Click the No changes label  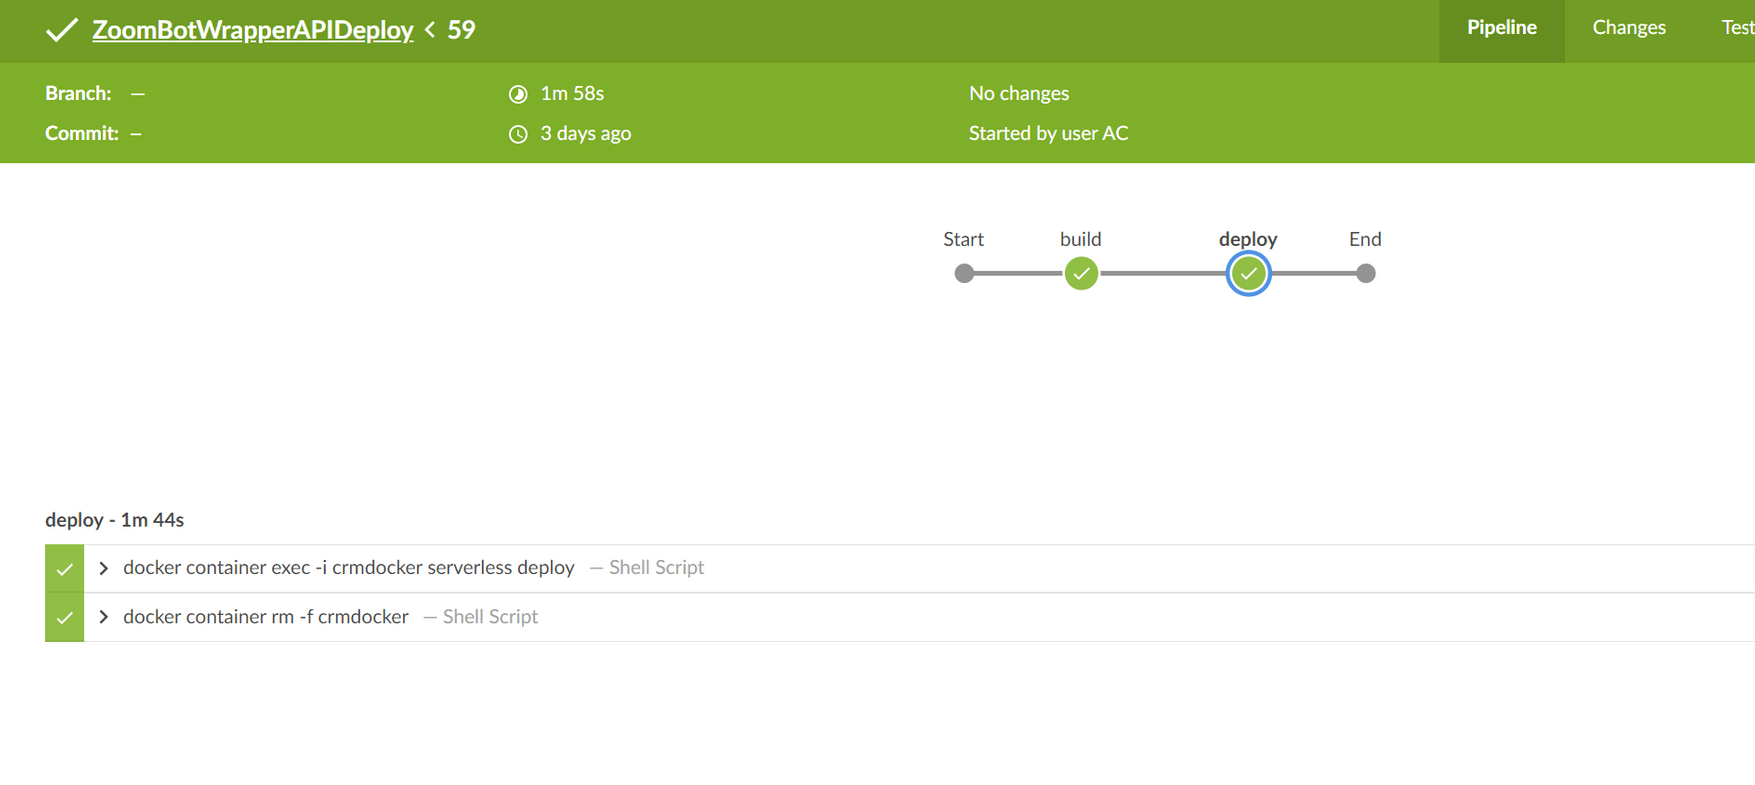[1018, 93]
